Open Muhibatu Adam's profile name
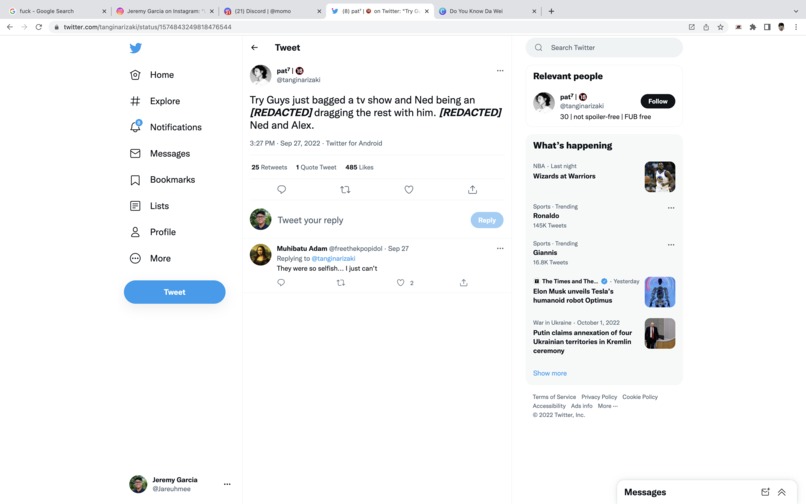This screenshot has height=504, width=806. [302, 248]
